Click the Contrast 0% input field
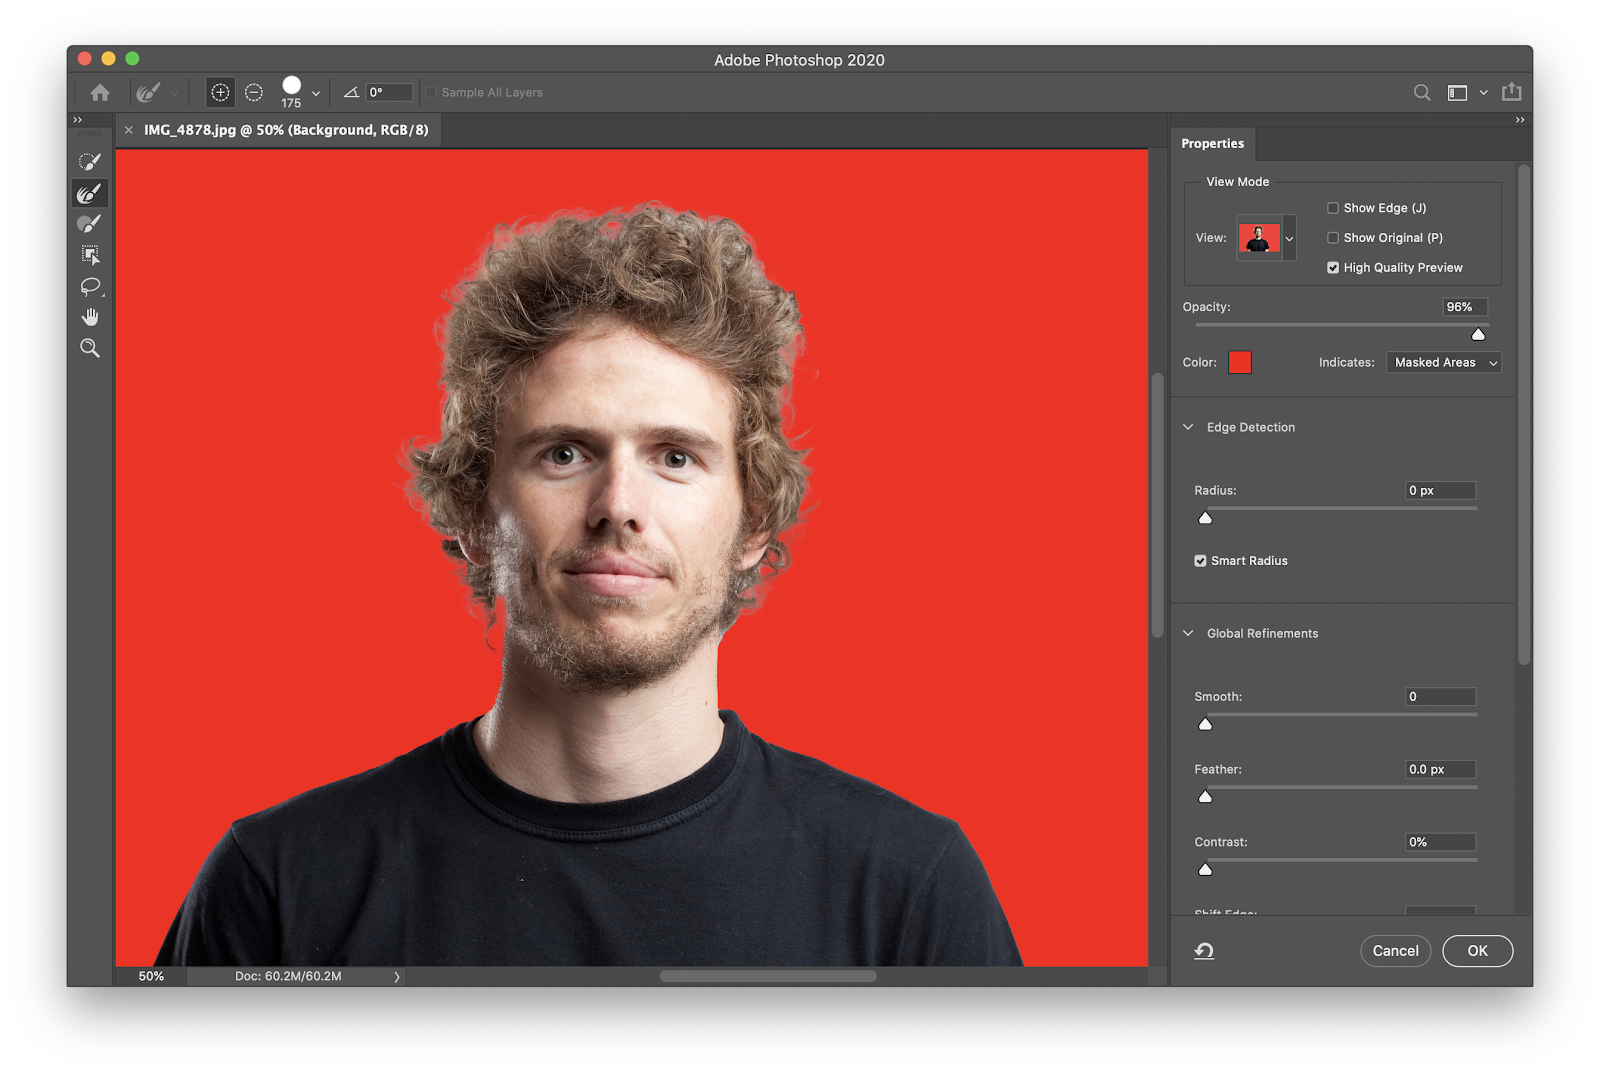This screenshot has width=1600, height=1075. pos(1440,842)
